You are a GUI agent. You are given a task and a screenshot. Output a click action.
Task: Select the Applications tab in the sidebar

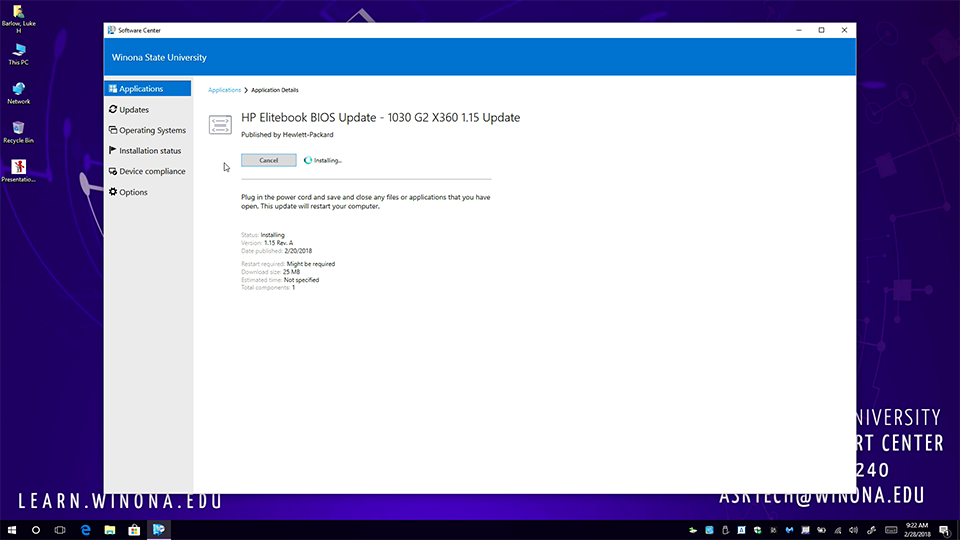point(141,89)
